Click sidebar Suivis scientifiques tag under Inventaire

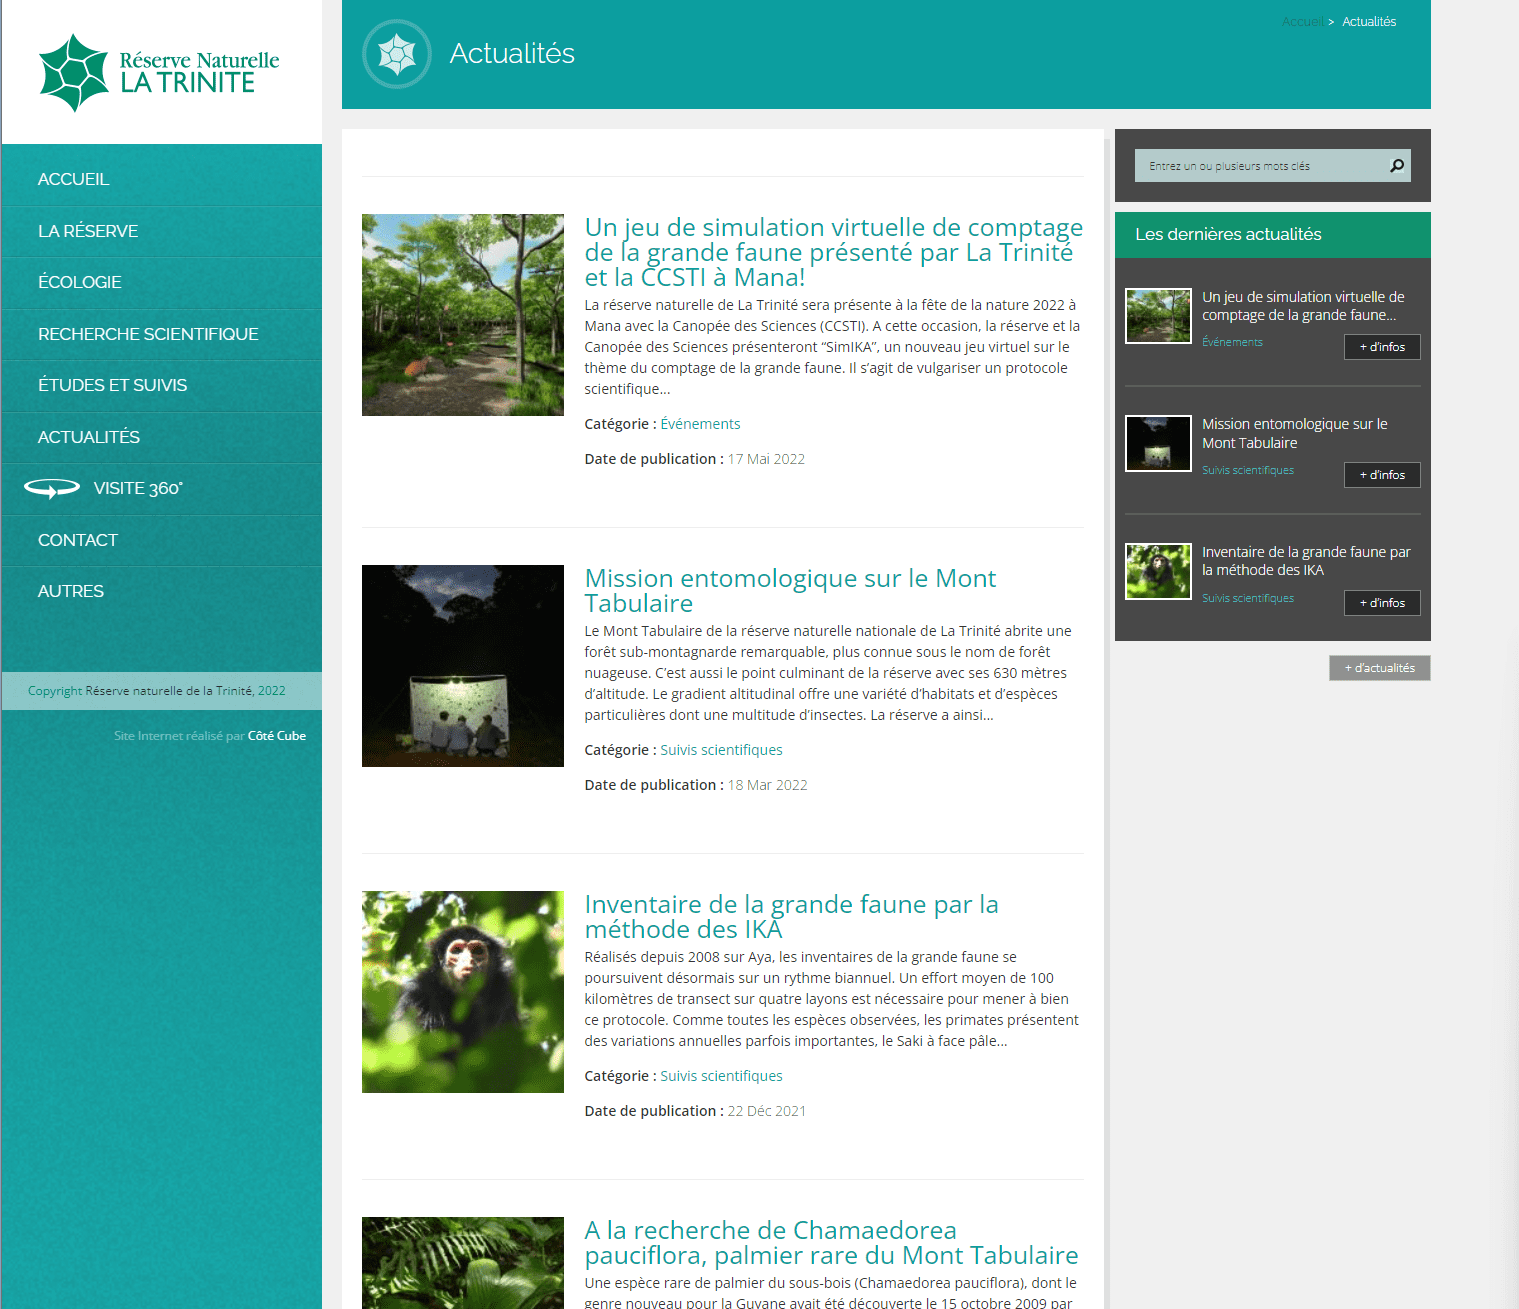tap(1248, 598)
